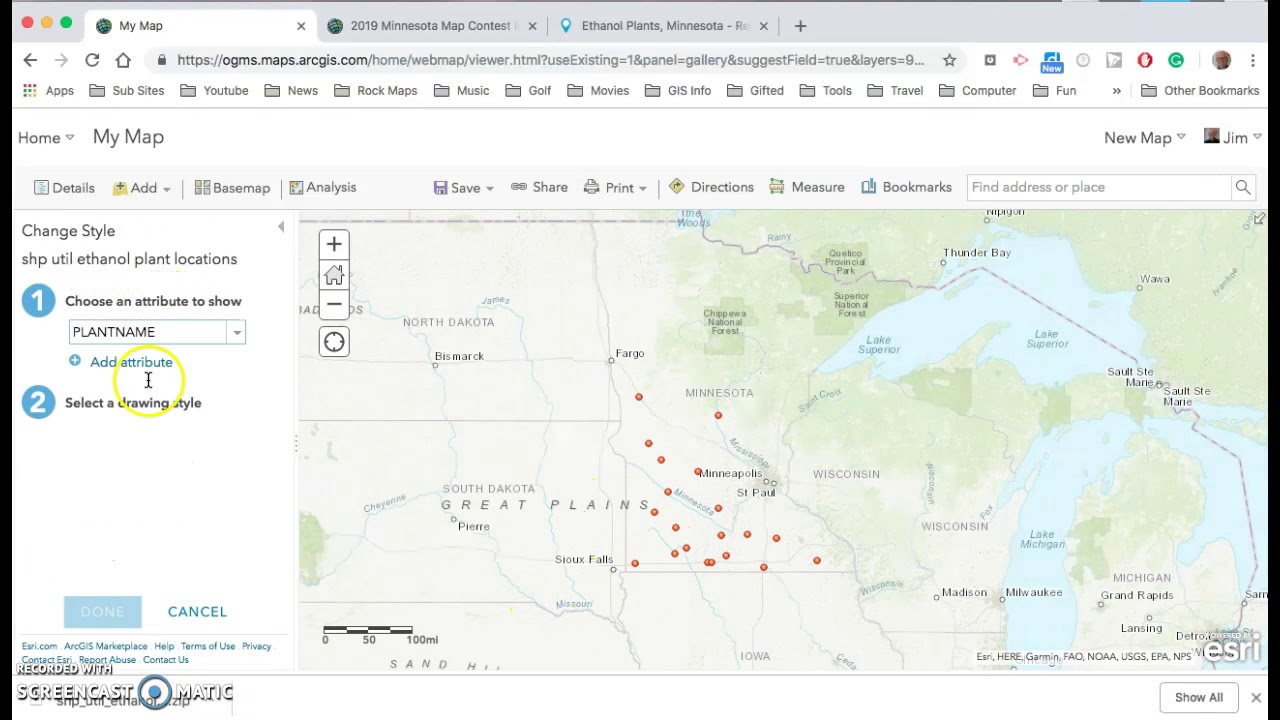Click the find my location icon

pos(334,342)
